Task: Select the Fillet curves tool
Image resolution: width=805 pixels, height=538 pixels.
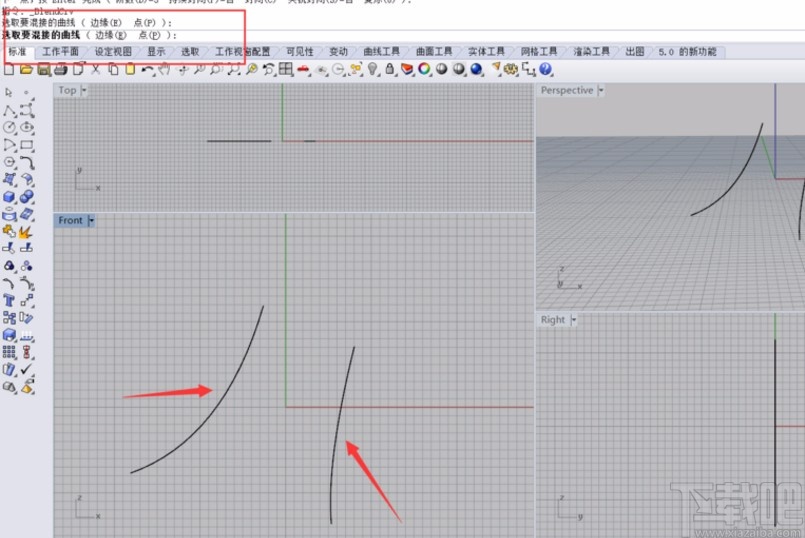Action: click(27, 162)
